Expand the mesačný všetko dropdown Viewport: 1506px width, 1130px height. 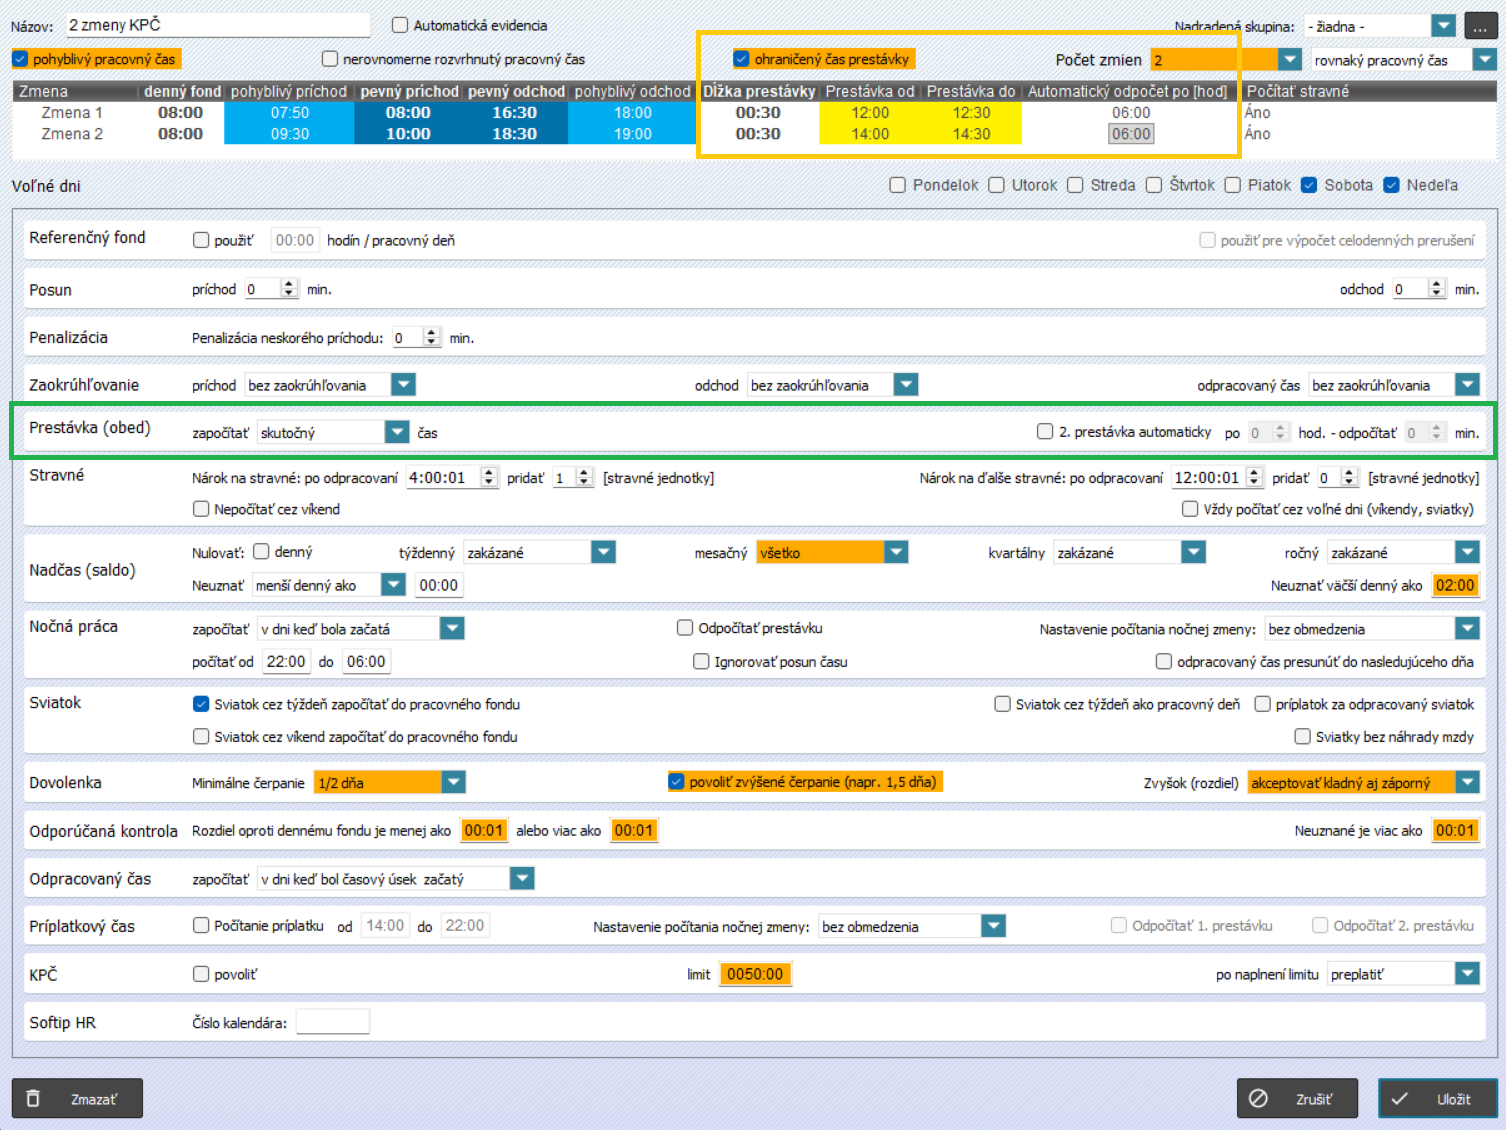coord(896,552)
